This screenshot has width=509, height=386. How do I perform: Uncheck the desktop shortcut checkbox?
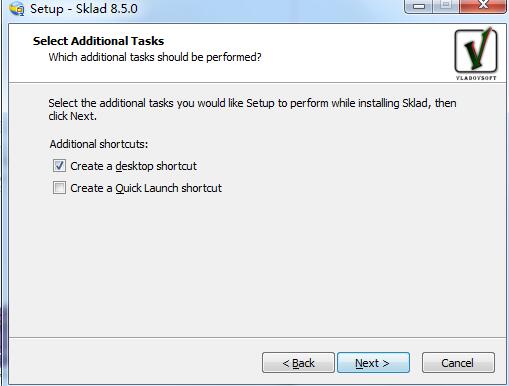[59, 166]
